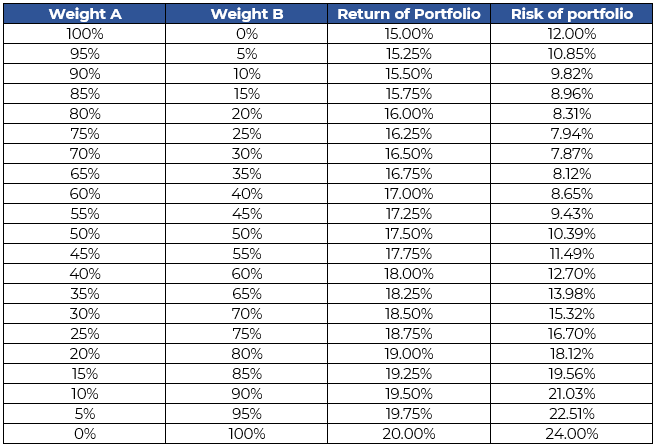
Task: Click the 16.00% return cell
Action: point(408,113)
